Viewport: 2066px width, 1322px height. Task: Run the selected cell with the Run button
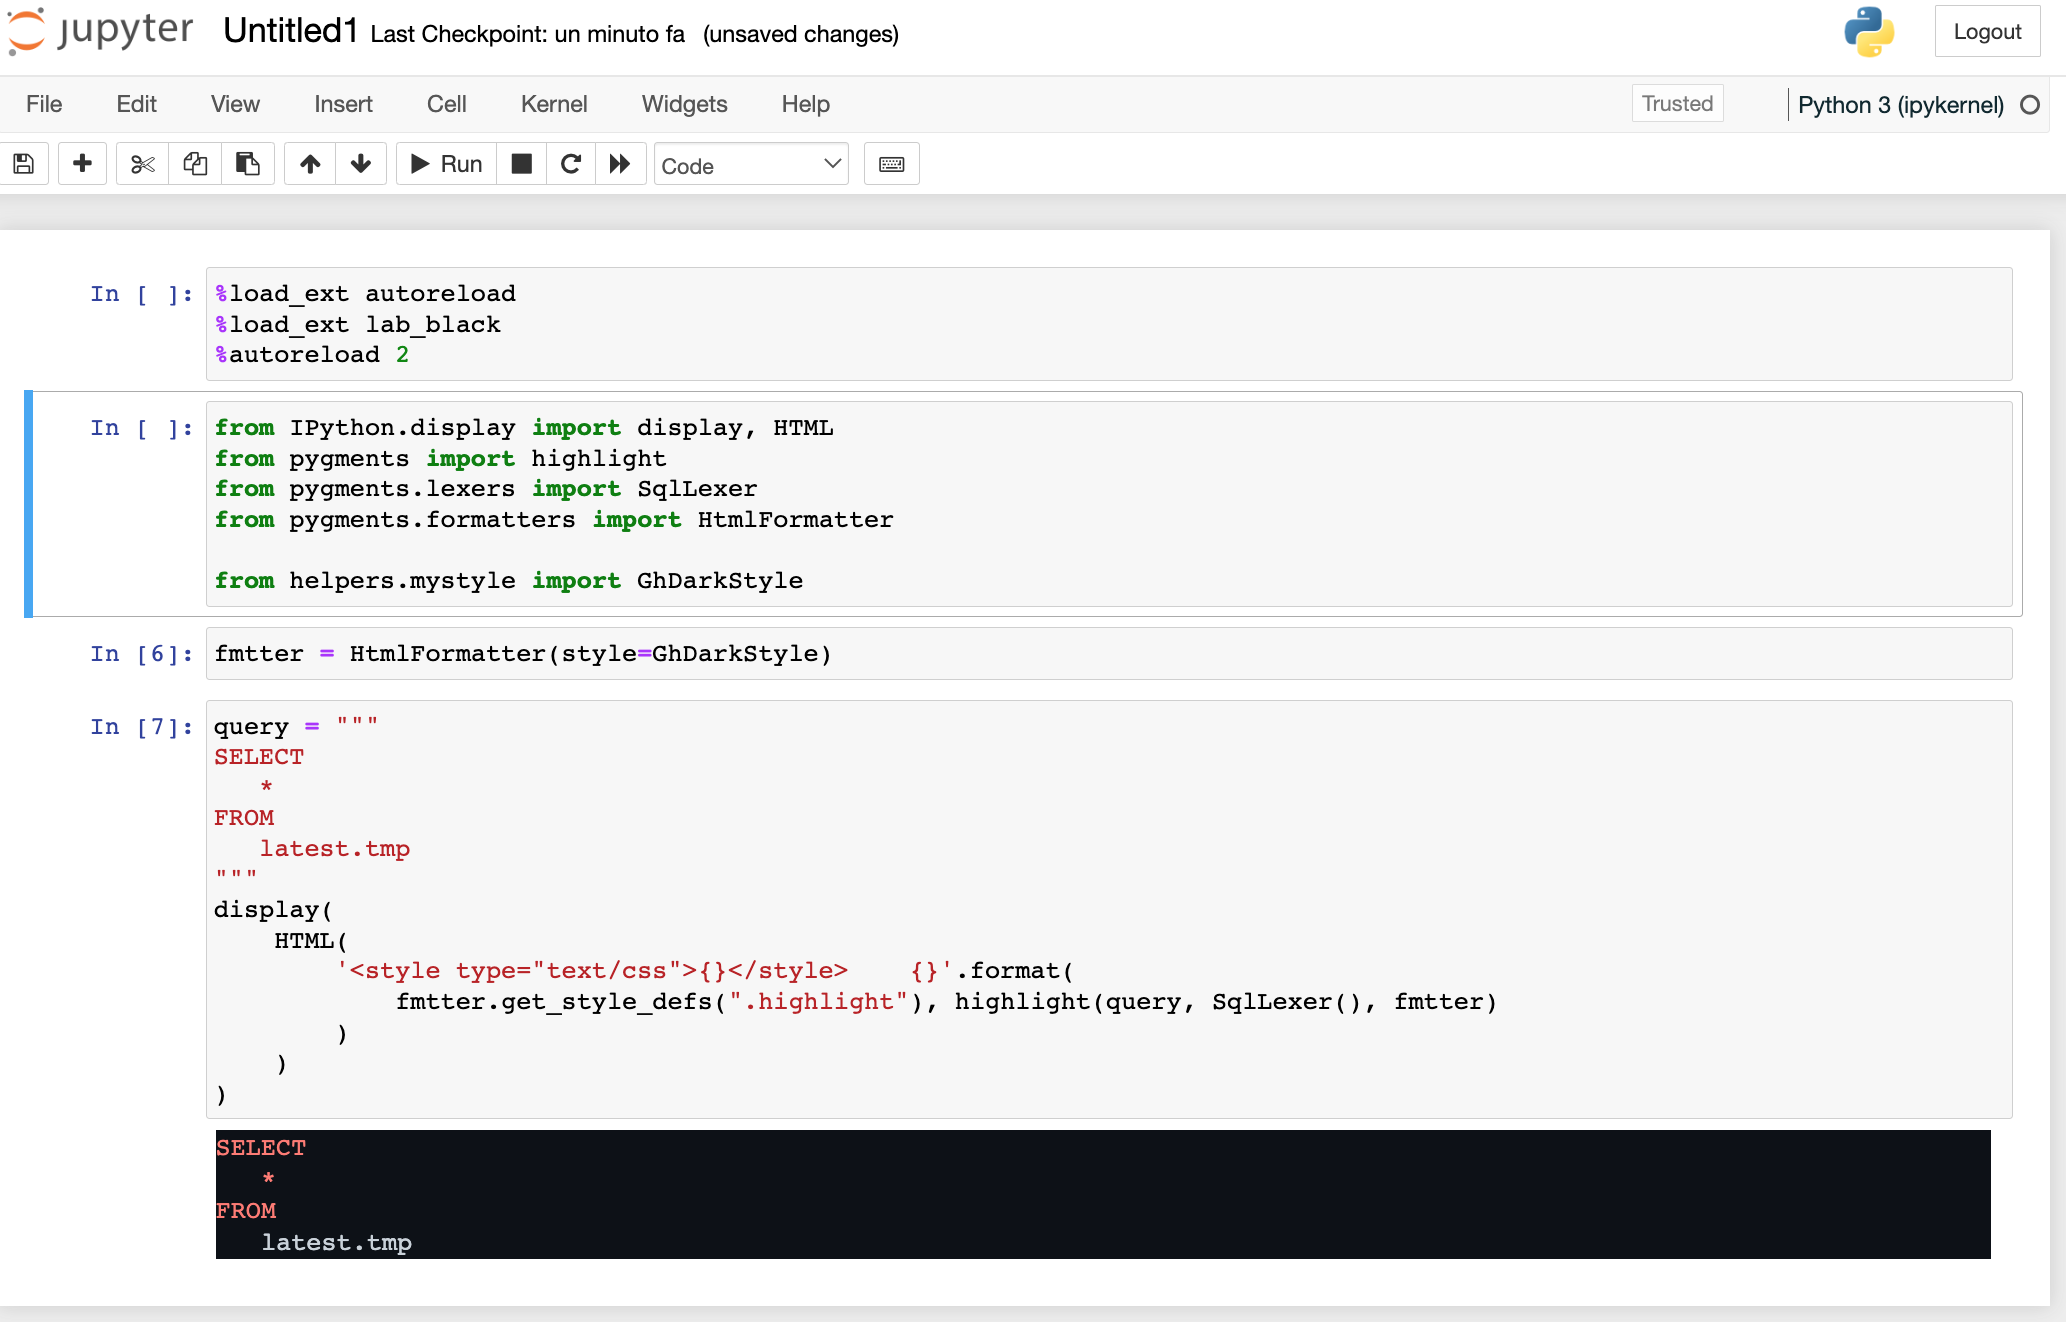(x=445, y=163)
